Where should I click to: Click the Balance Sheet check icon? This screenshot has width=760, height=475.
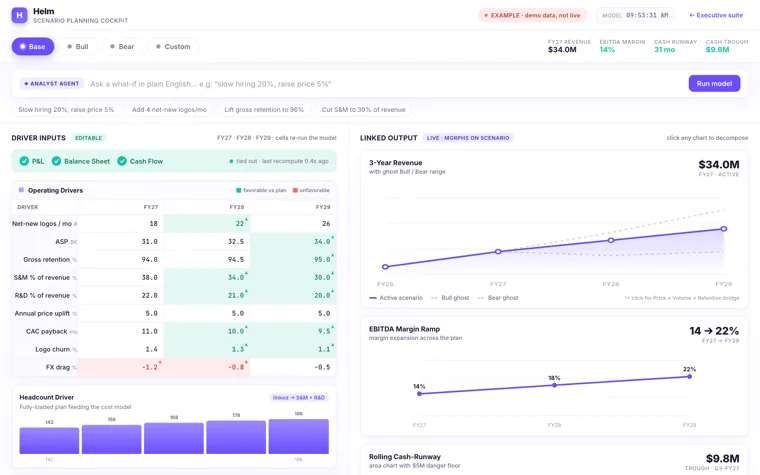[x=56, y=161]
